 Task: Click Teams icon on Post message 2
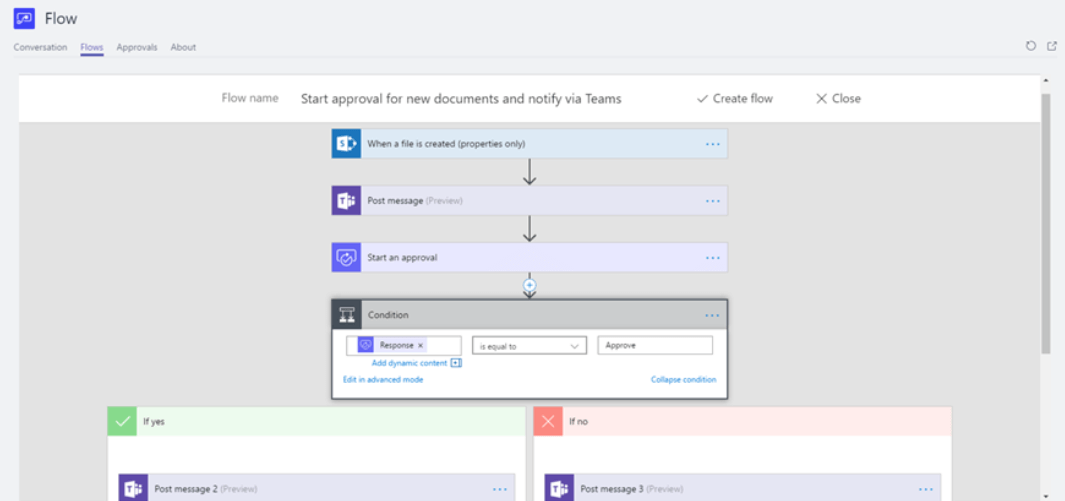pyautogui.click(x=133, y=488)
